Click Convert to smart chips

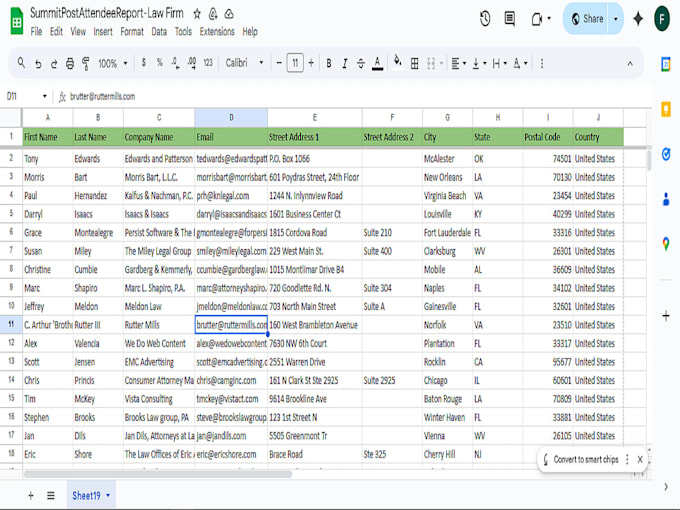click(586, 459)
